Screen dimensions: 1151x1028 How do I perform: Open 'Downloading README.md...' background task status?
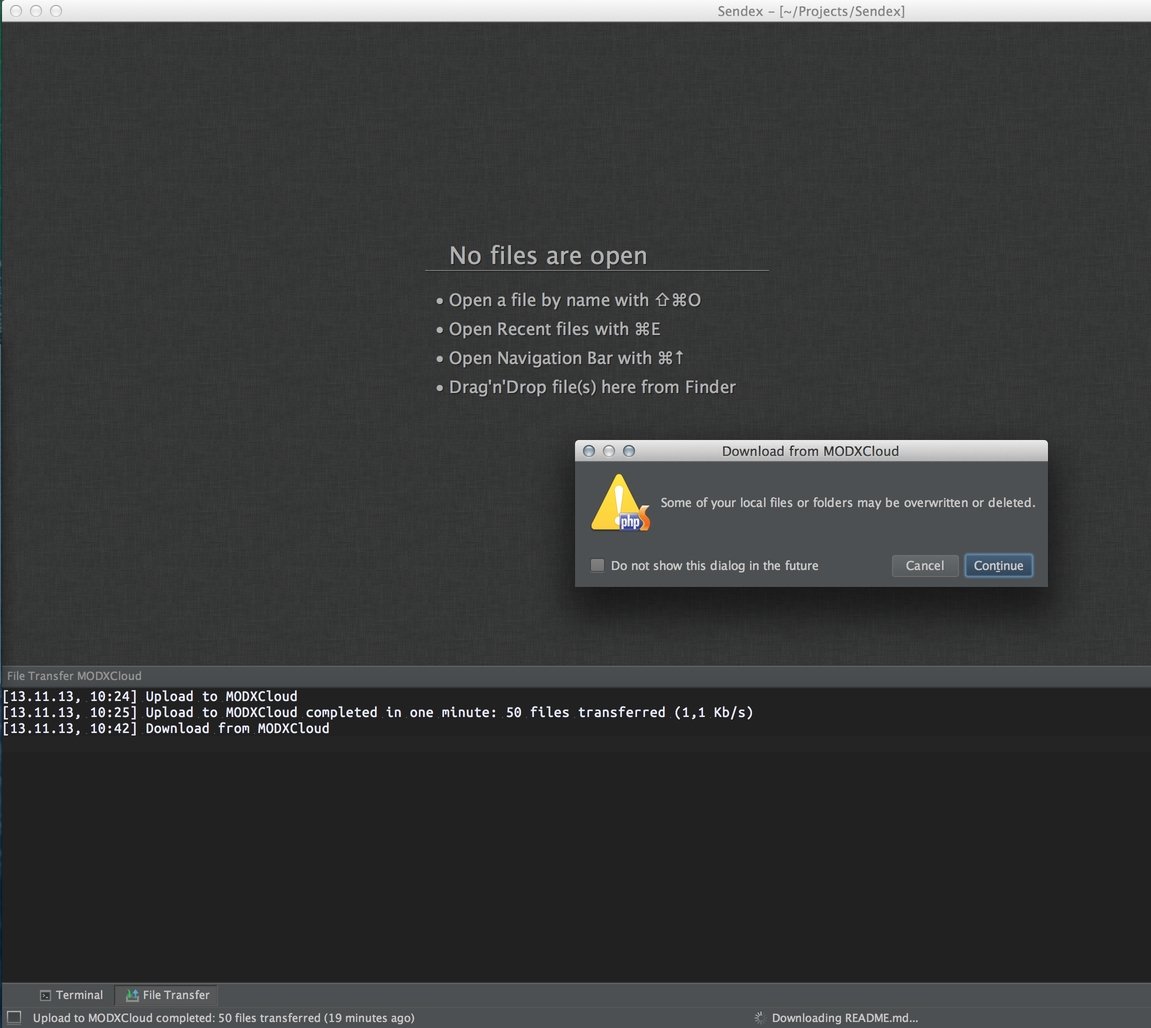tap(844, 1018)
